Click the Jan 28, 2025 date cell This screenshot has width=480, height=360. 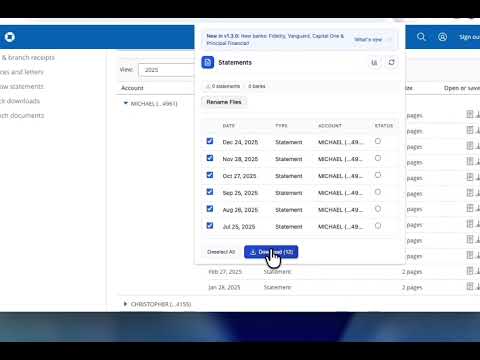click(224, 287)
